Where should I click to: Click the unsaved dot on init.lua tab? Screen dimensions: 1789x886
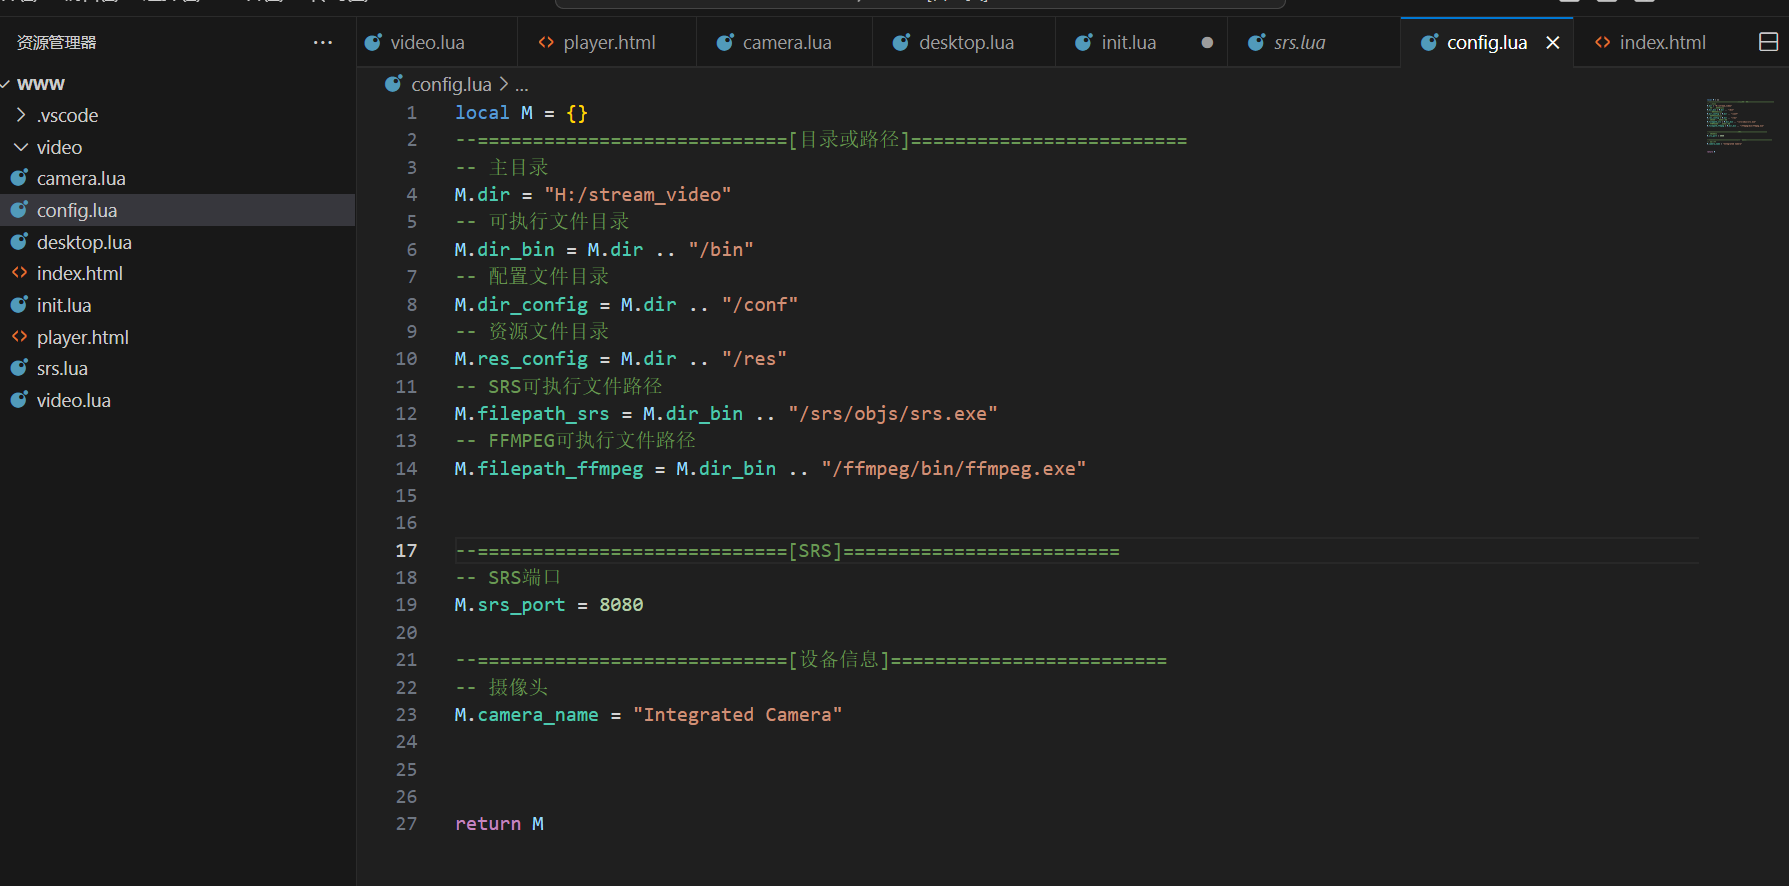click(1207, 42)
